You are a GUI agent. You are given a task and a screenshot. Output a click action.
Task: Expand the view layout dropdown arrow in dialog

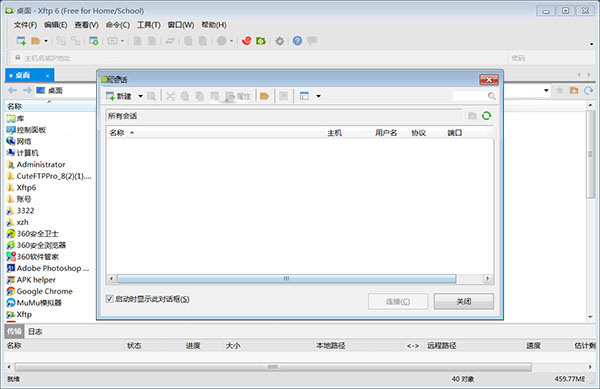(x=318, y=96)
